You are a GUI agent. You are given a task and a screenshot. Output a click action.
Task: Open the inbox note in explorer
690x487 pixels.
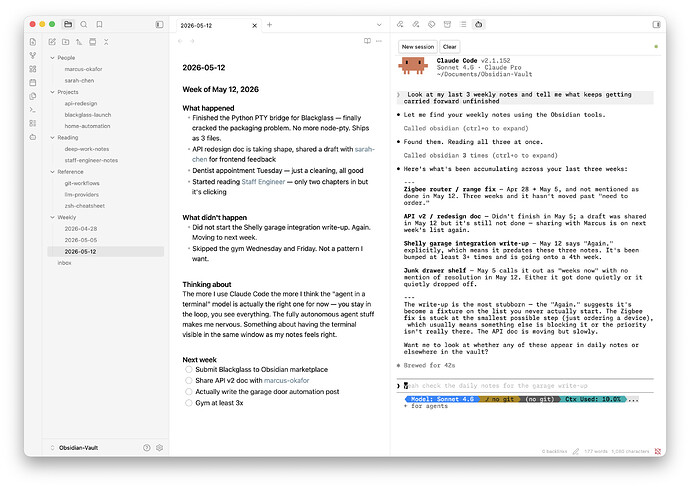(x=64, y=263)
